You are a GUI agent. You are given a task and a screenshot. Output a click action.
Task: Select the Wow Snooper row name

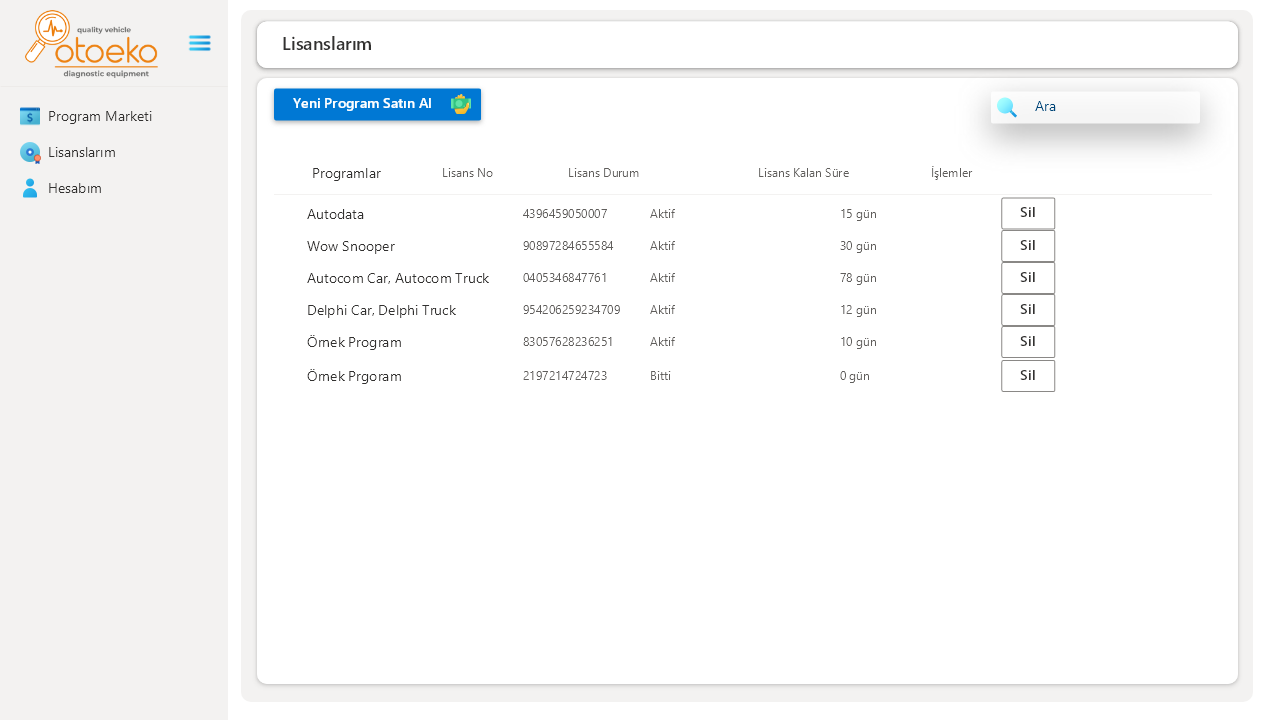pyautogui.click(x=351, y=246)
